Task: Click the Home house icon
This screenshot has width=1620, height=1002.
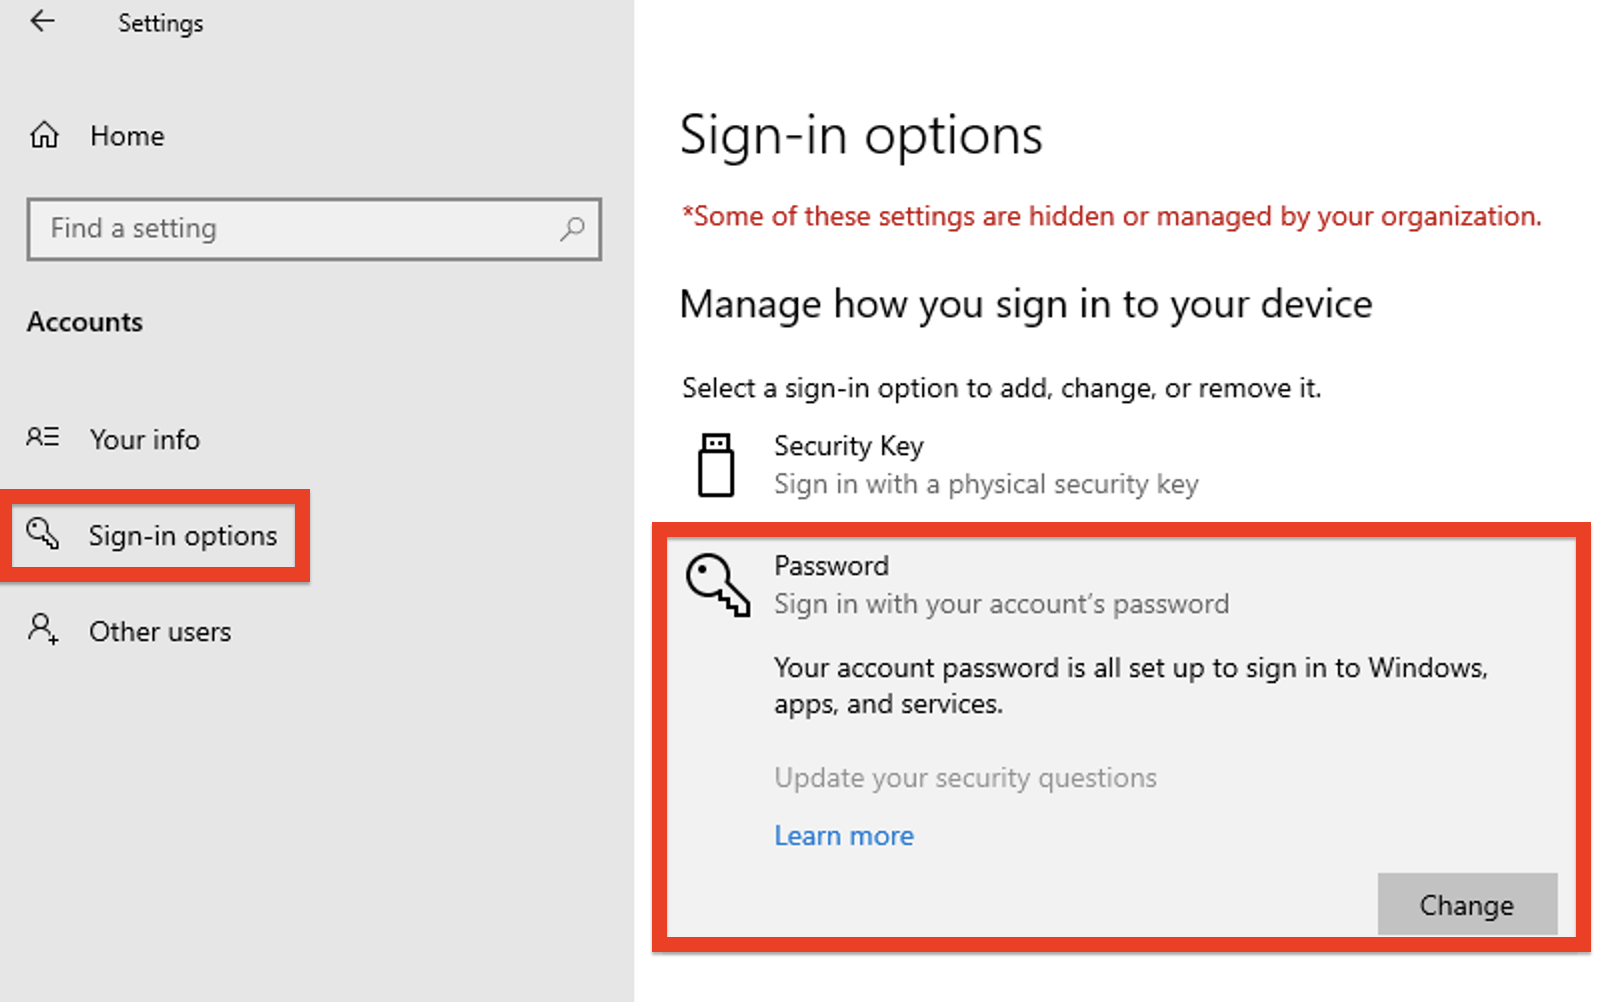Action: (44, 134)
